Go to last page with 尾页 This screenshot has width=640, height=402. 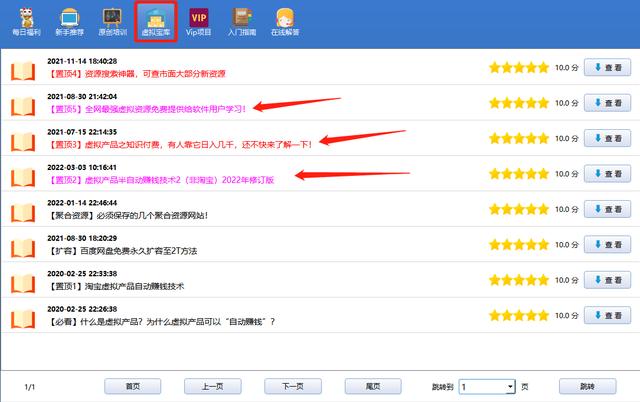[x=373, y=386]
